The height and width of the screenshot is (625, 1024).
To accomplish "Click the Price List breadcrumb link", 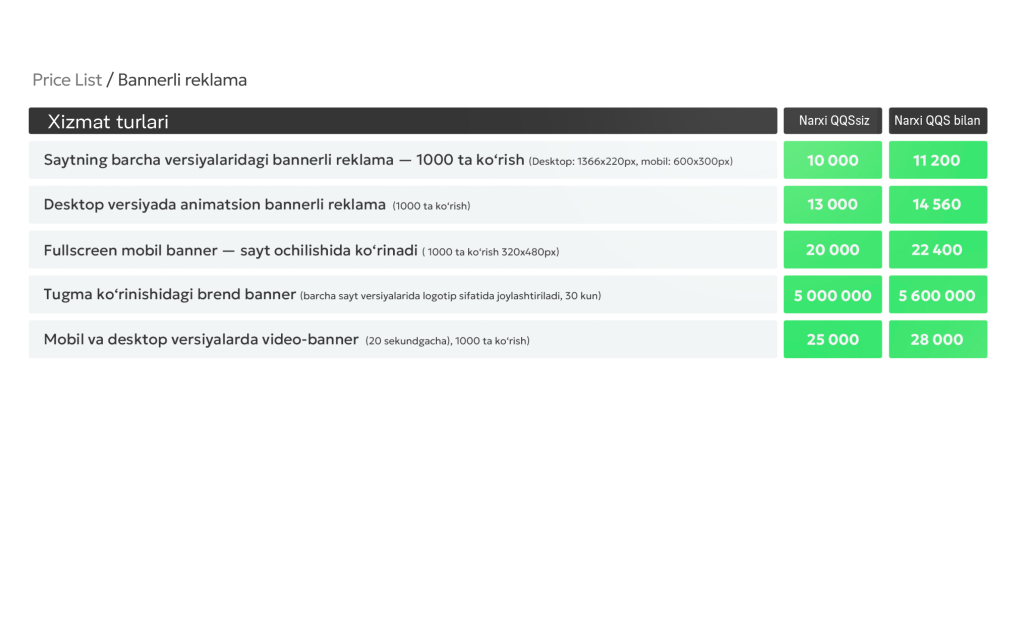I will 67,80.
